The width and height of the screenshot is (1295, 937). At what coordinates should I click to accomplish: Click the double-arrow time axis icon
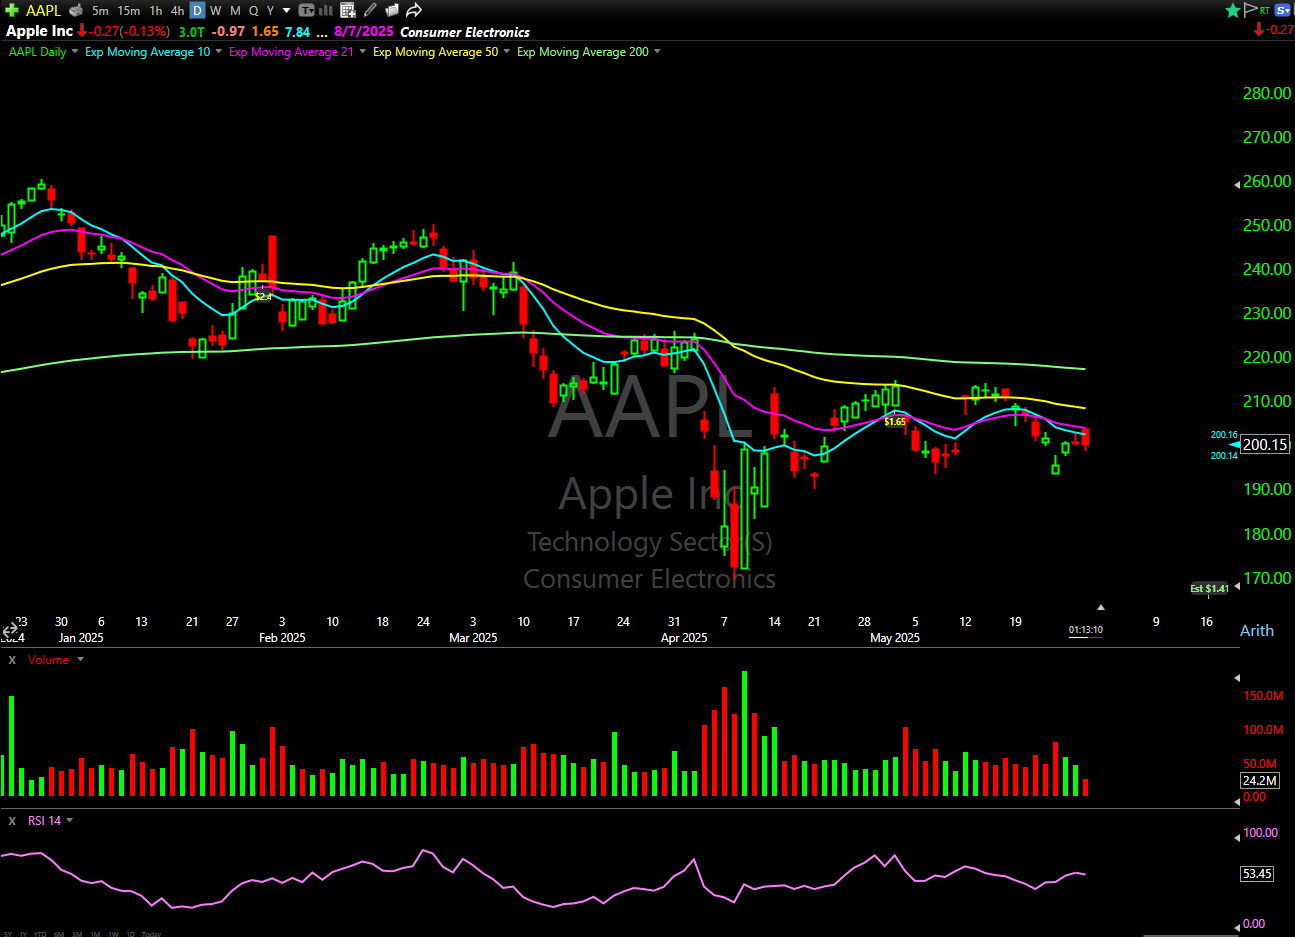(10, 631)
